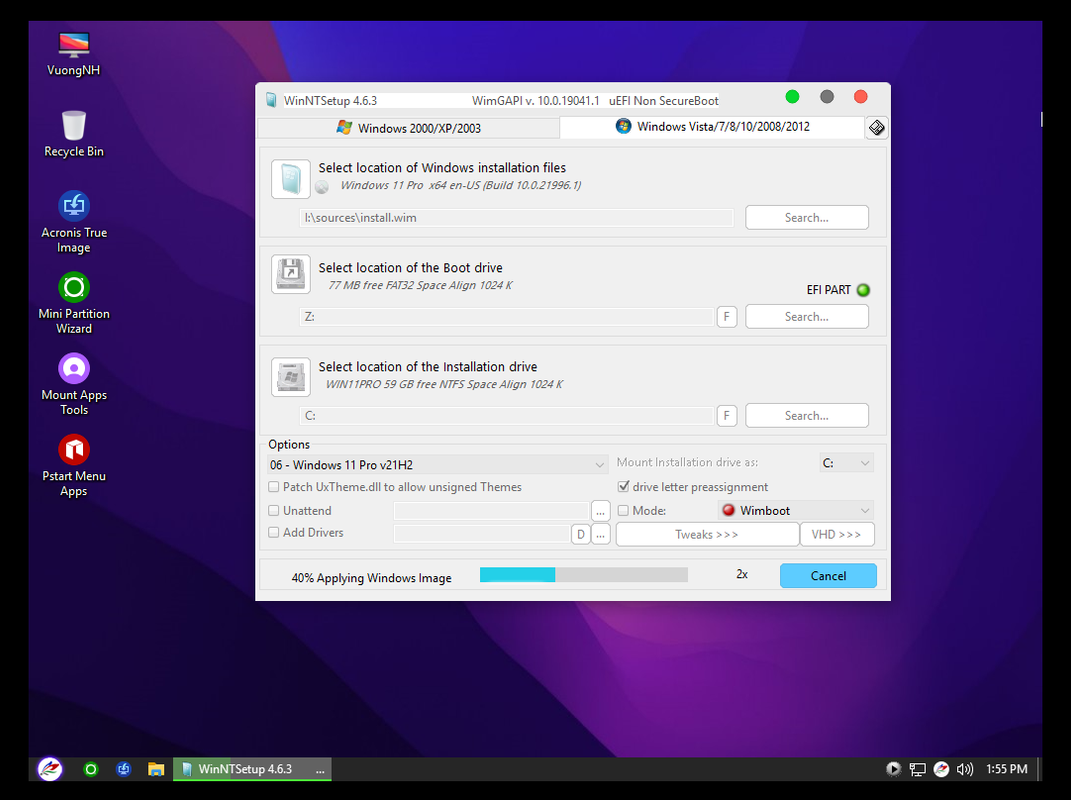Click Search for installation files
The height and width of the screenshot is (800, 1071).
coord(807,217)
